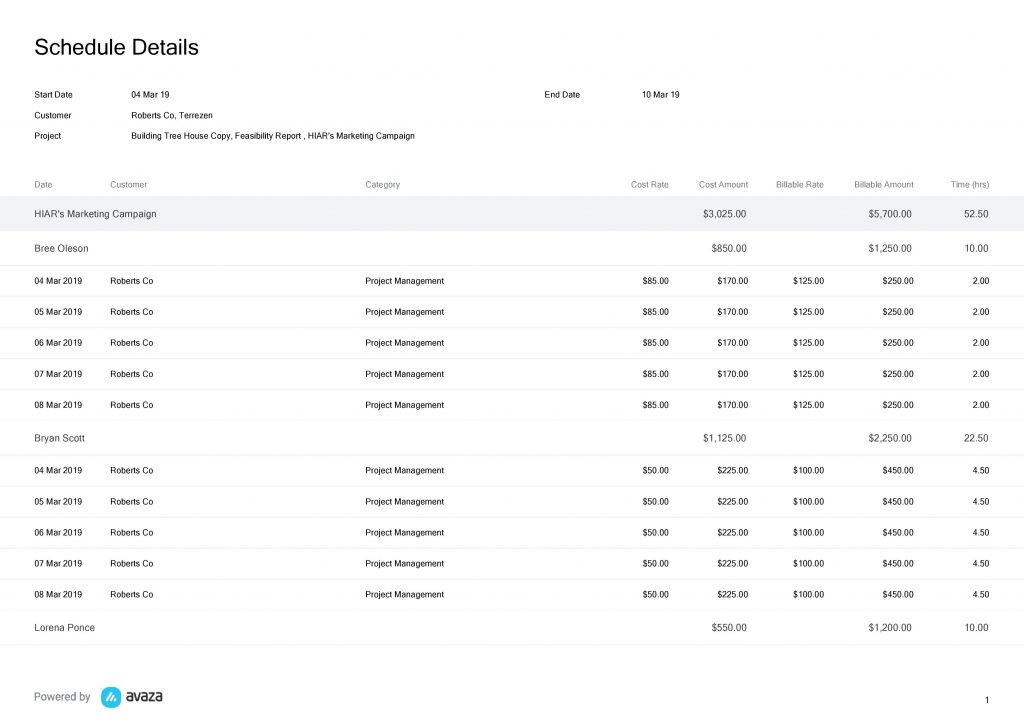
Task: Collapse the HIAR's Marketing Campaign section
Action: point(95,214)
